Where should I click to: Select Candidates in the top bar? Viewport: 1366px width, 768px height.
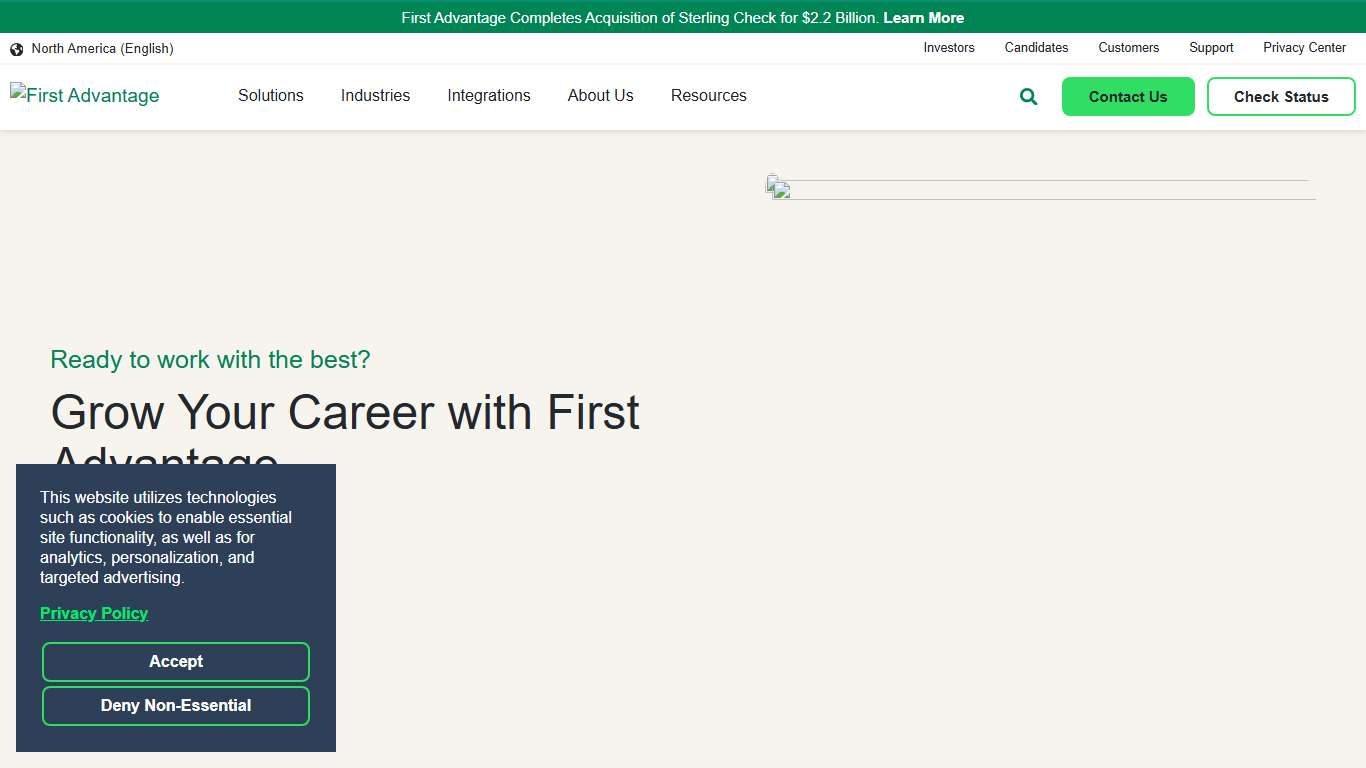click(1036, 48)
